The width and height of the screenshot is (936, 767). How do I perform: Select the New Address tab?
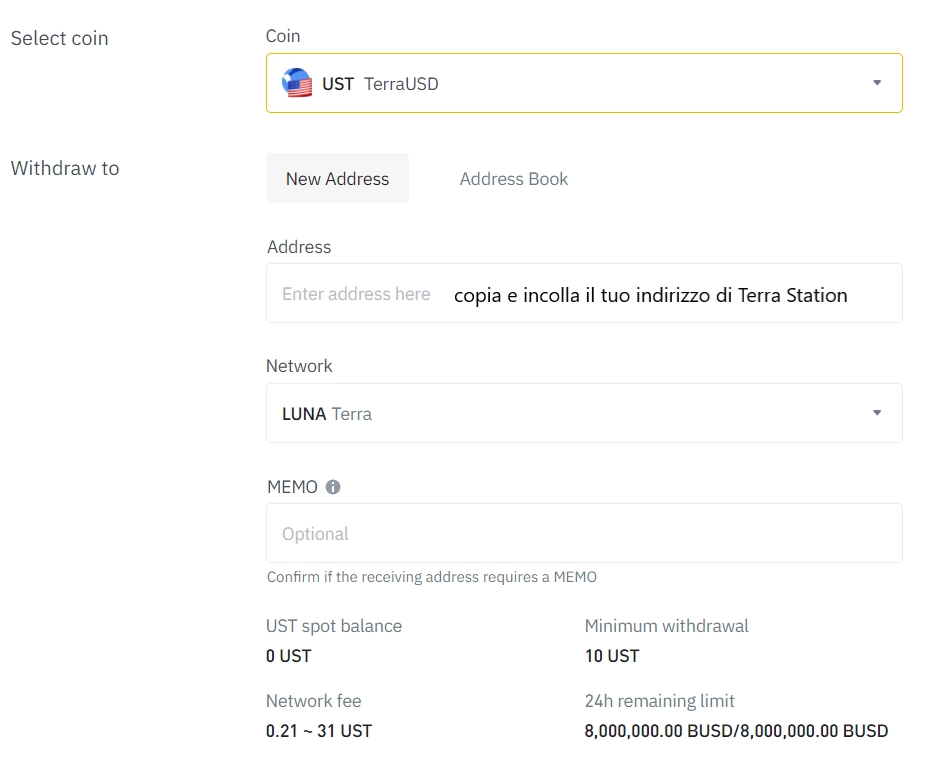pyautogui.click(x=337, y=179)
